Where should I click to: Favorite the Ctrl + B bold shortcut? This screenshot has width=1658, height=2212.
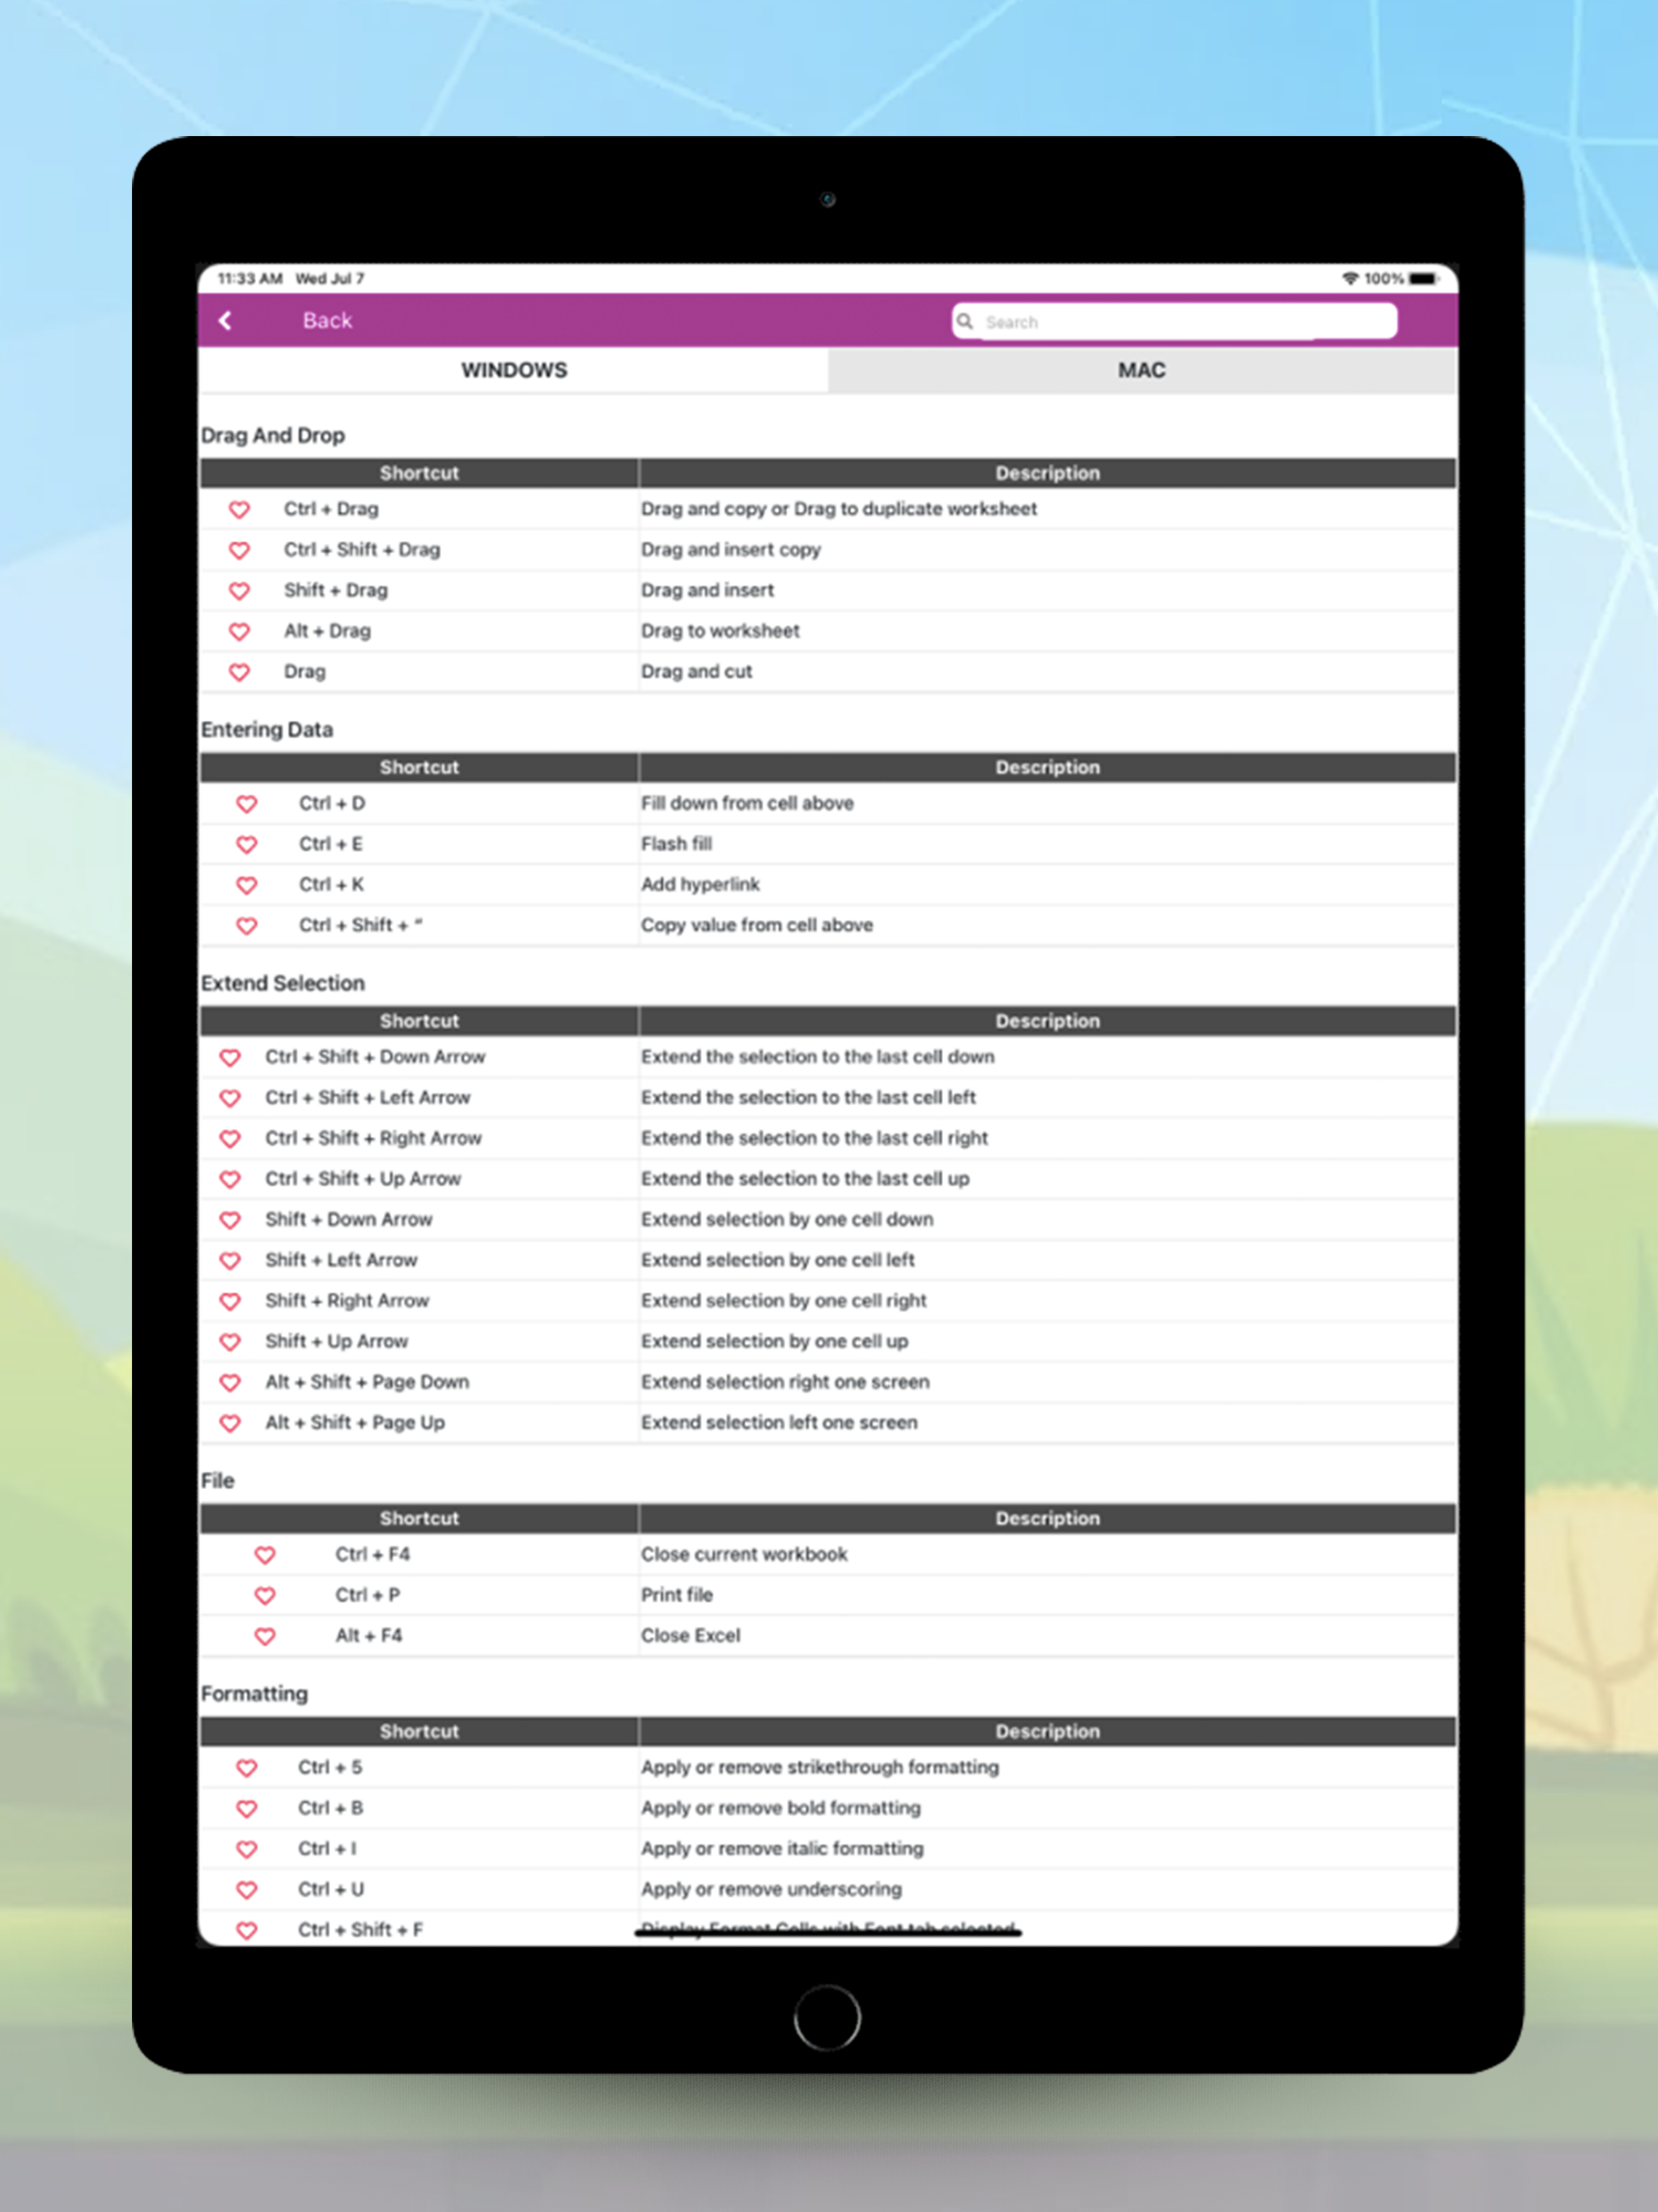tap(246, 1809)
